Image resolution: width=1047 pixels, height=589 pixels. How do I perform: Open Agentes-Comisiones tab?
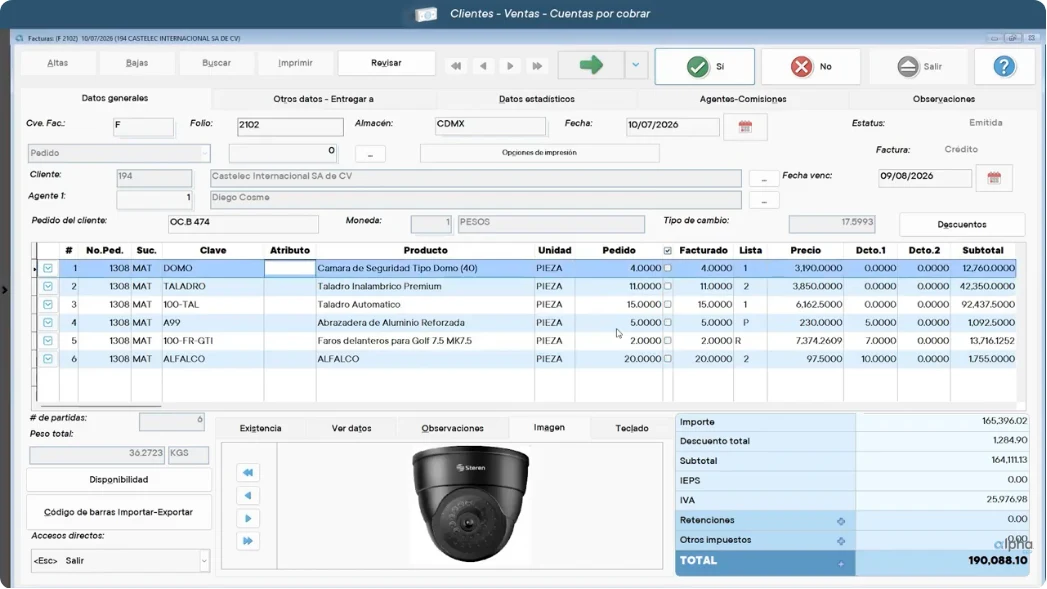point(743,99)
